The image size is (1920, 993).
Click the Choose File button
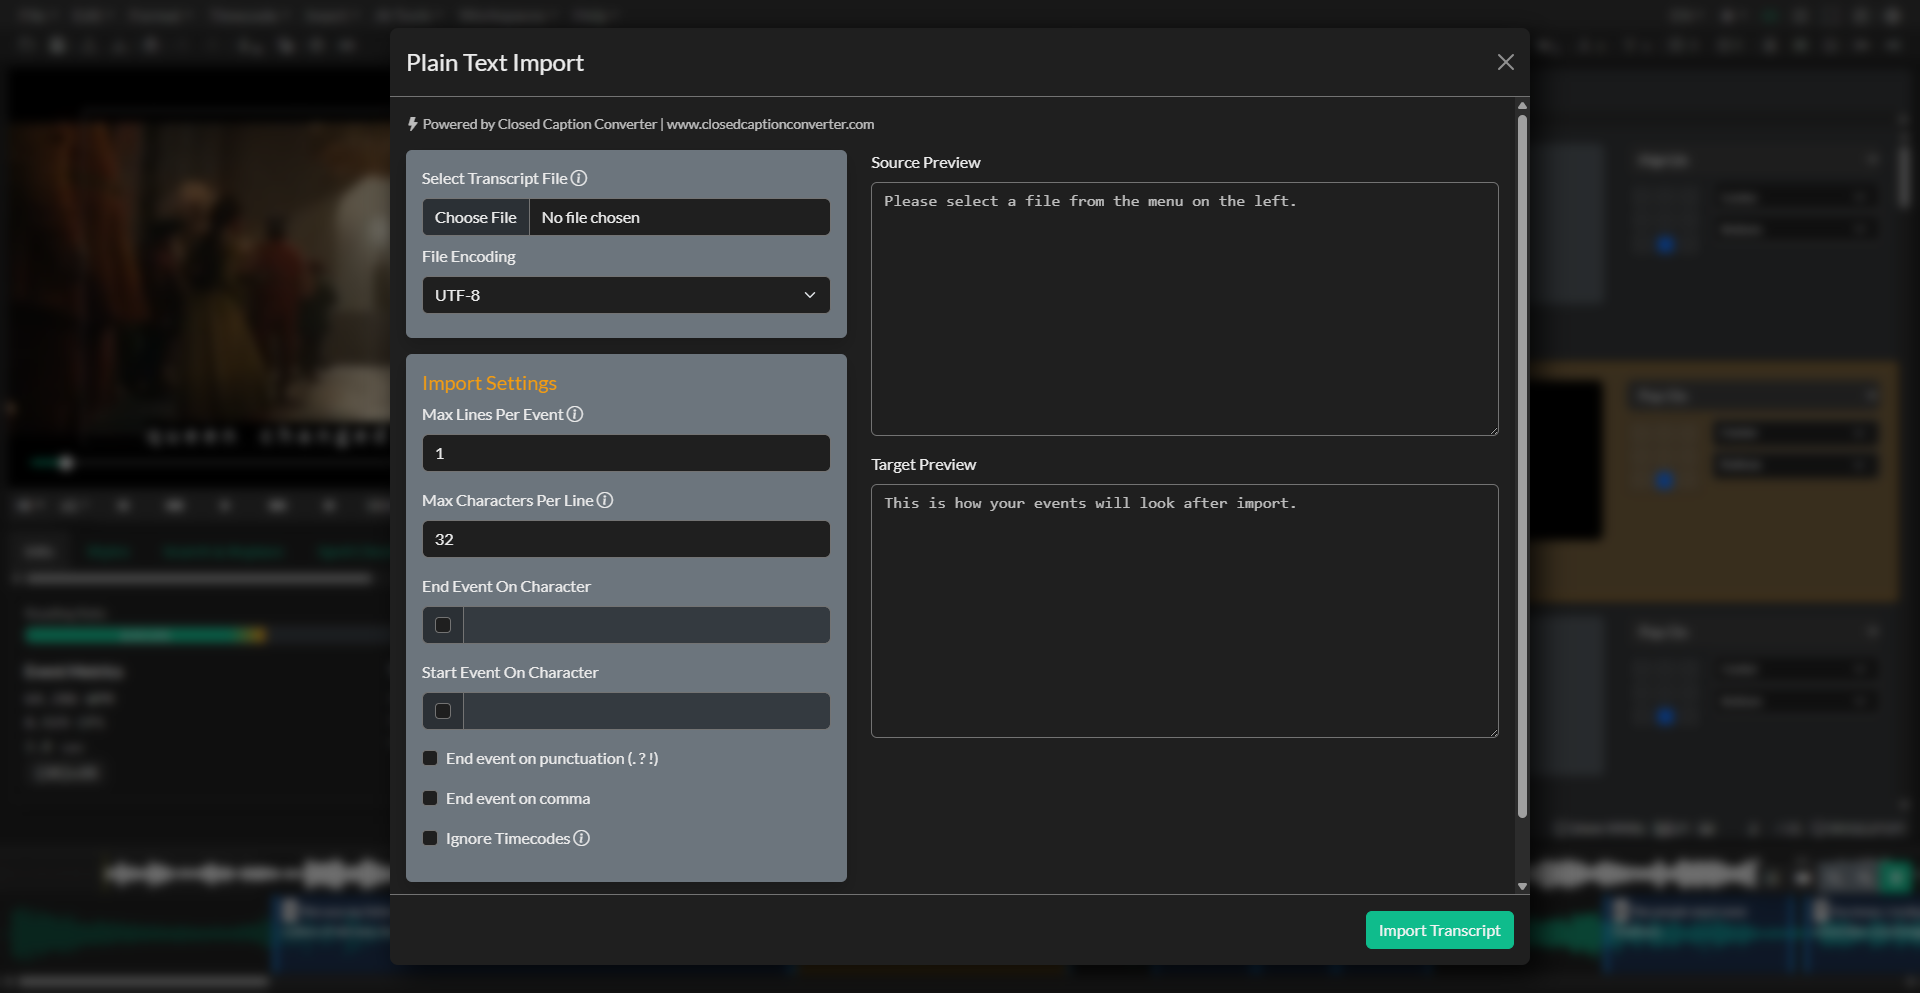(475, 217)
